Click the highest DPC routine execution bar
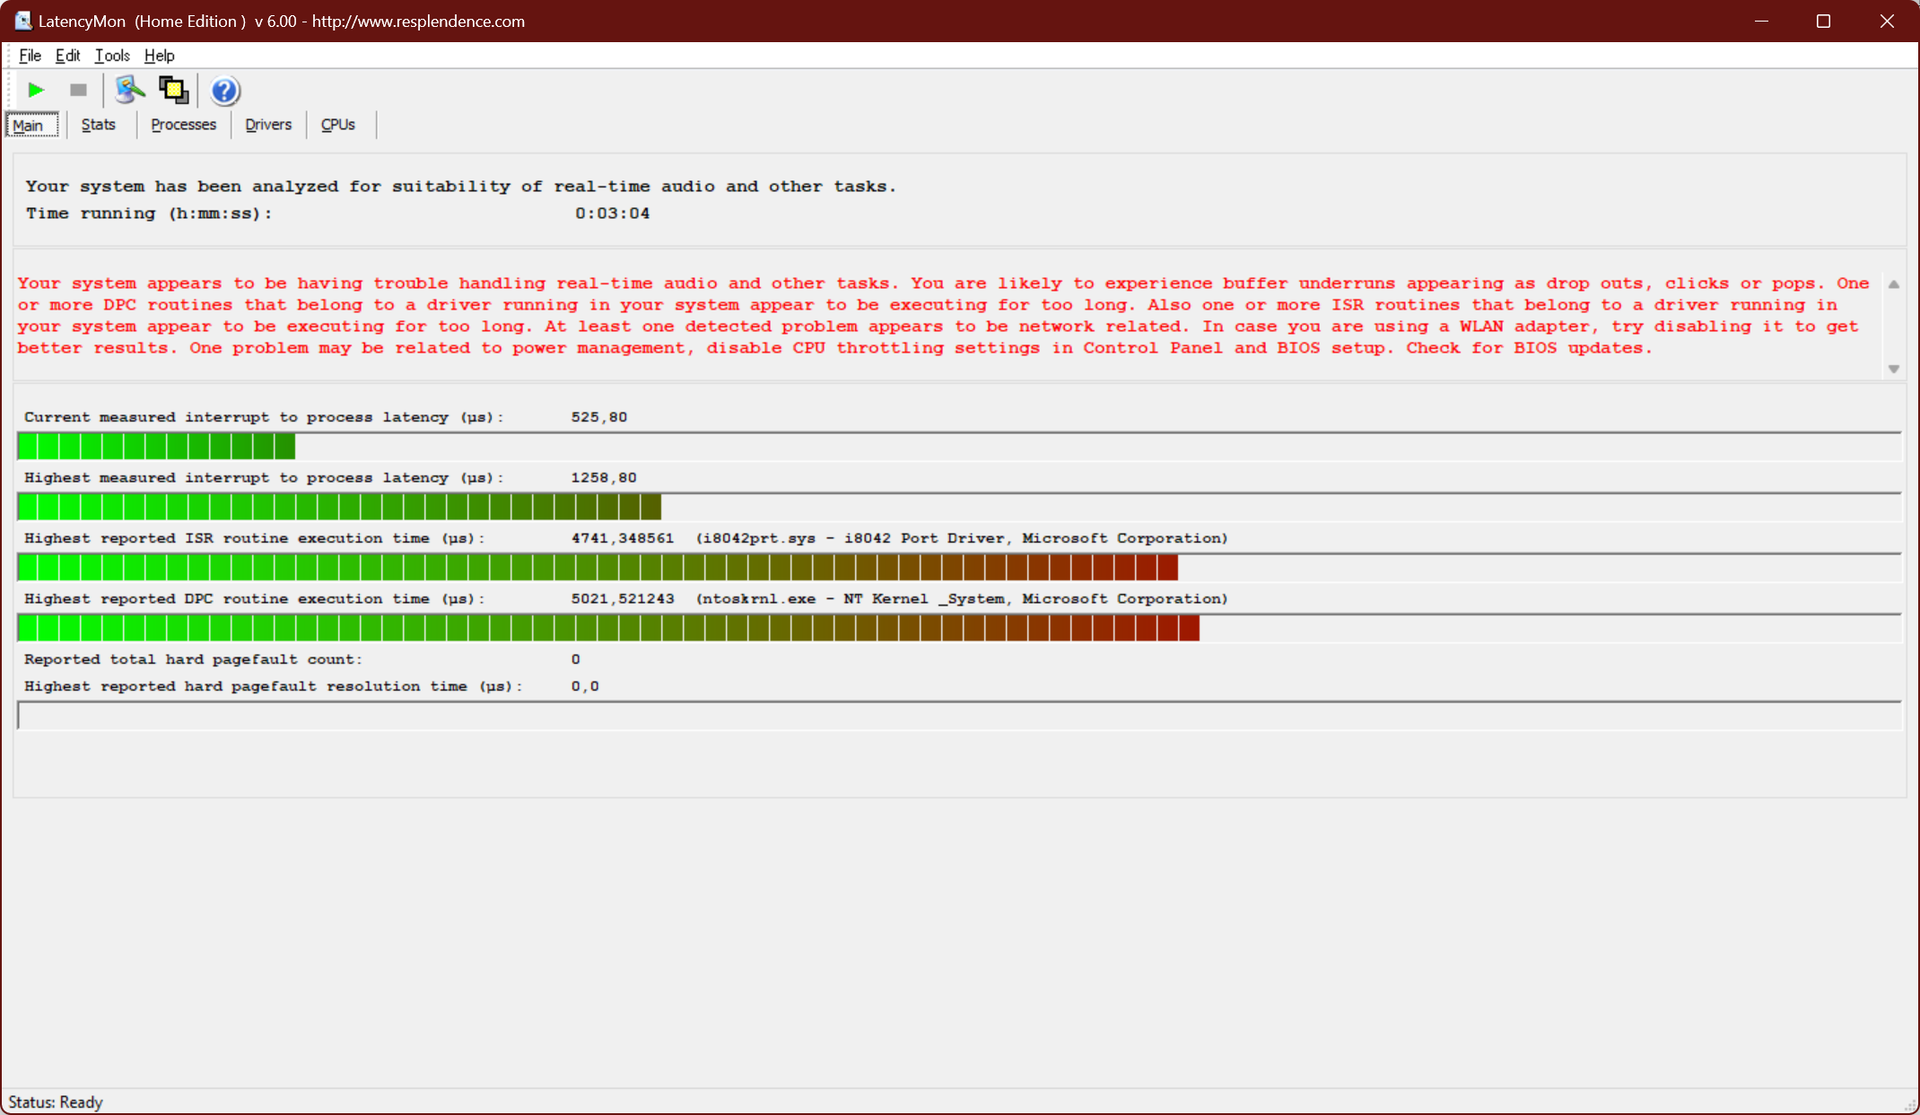The height and width of the screenshot is (1115, 1920). pos(608,628)
